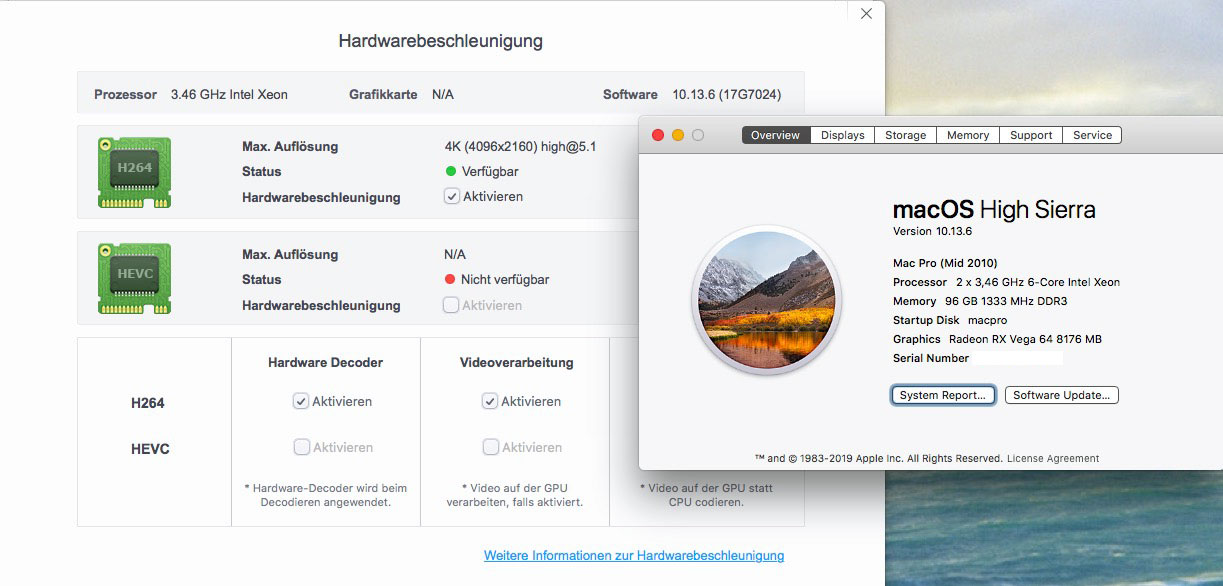Toggle H264 Hardwarebeschleunigung Aktivieren checkbox
The height and width of the screenshot is (586, 1223).
pyautogui.click(x=452, y=197)
